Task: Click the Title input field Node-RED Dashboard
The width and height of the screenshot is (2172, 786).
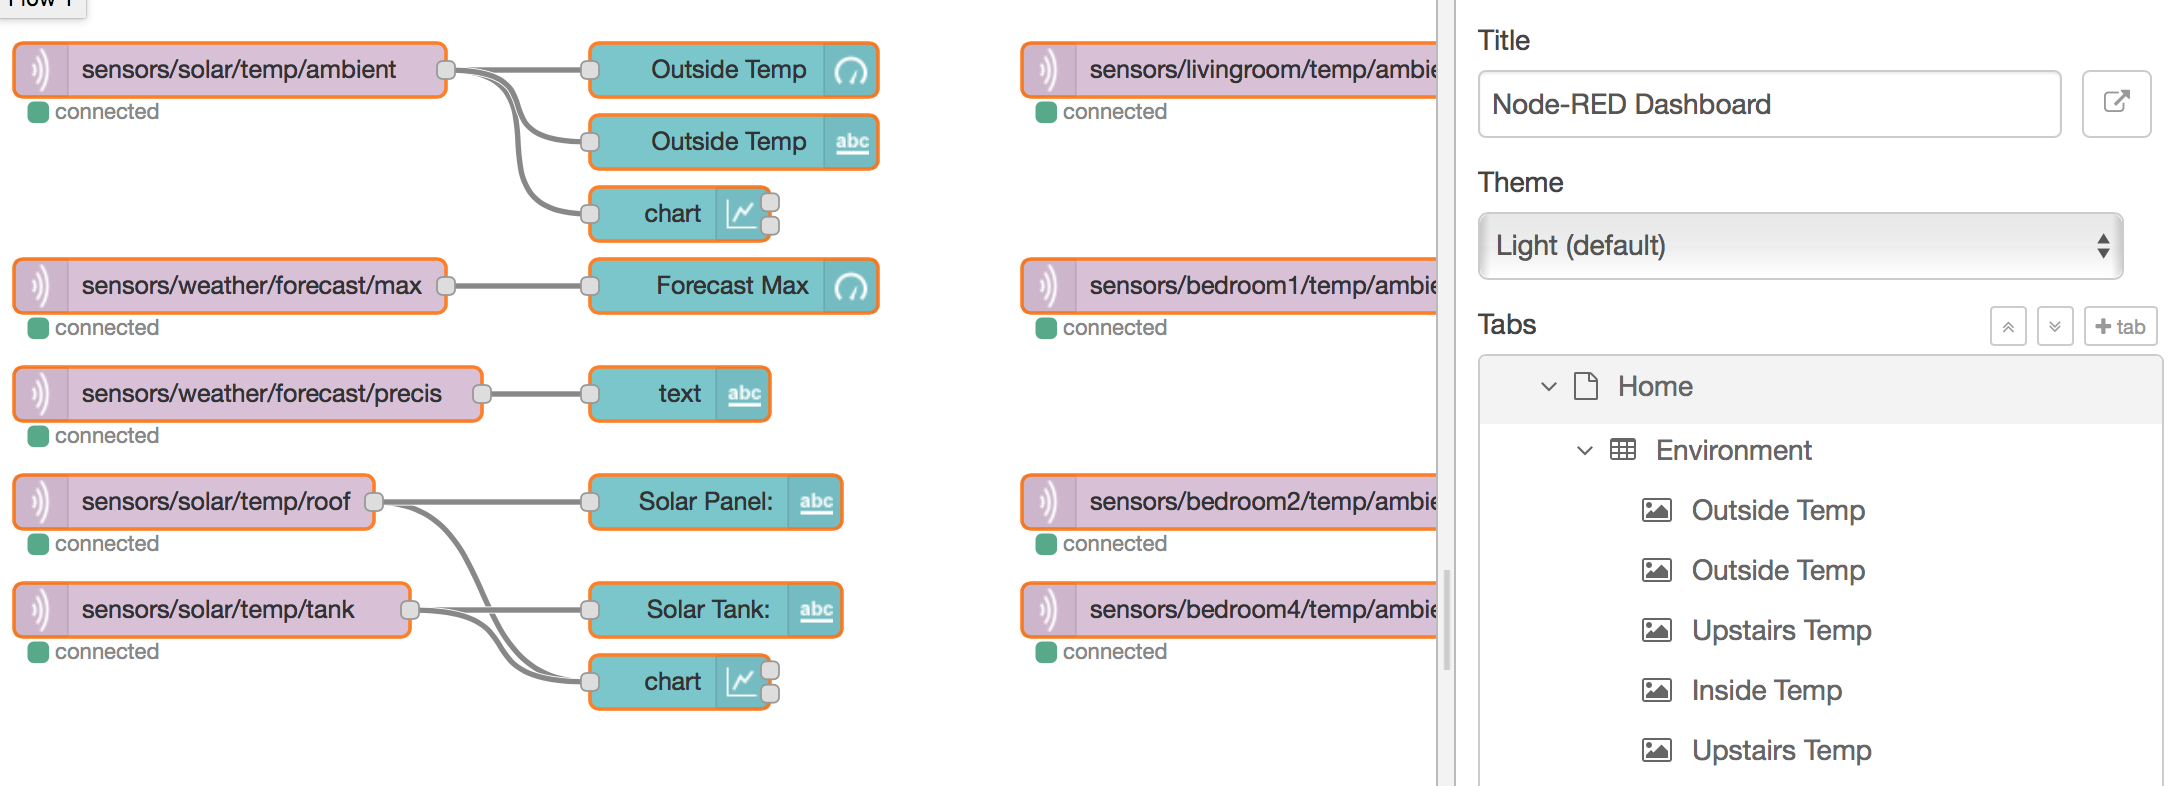Action: 1769,104
